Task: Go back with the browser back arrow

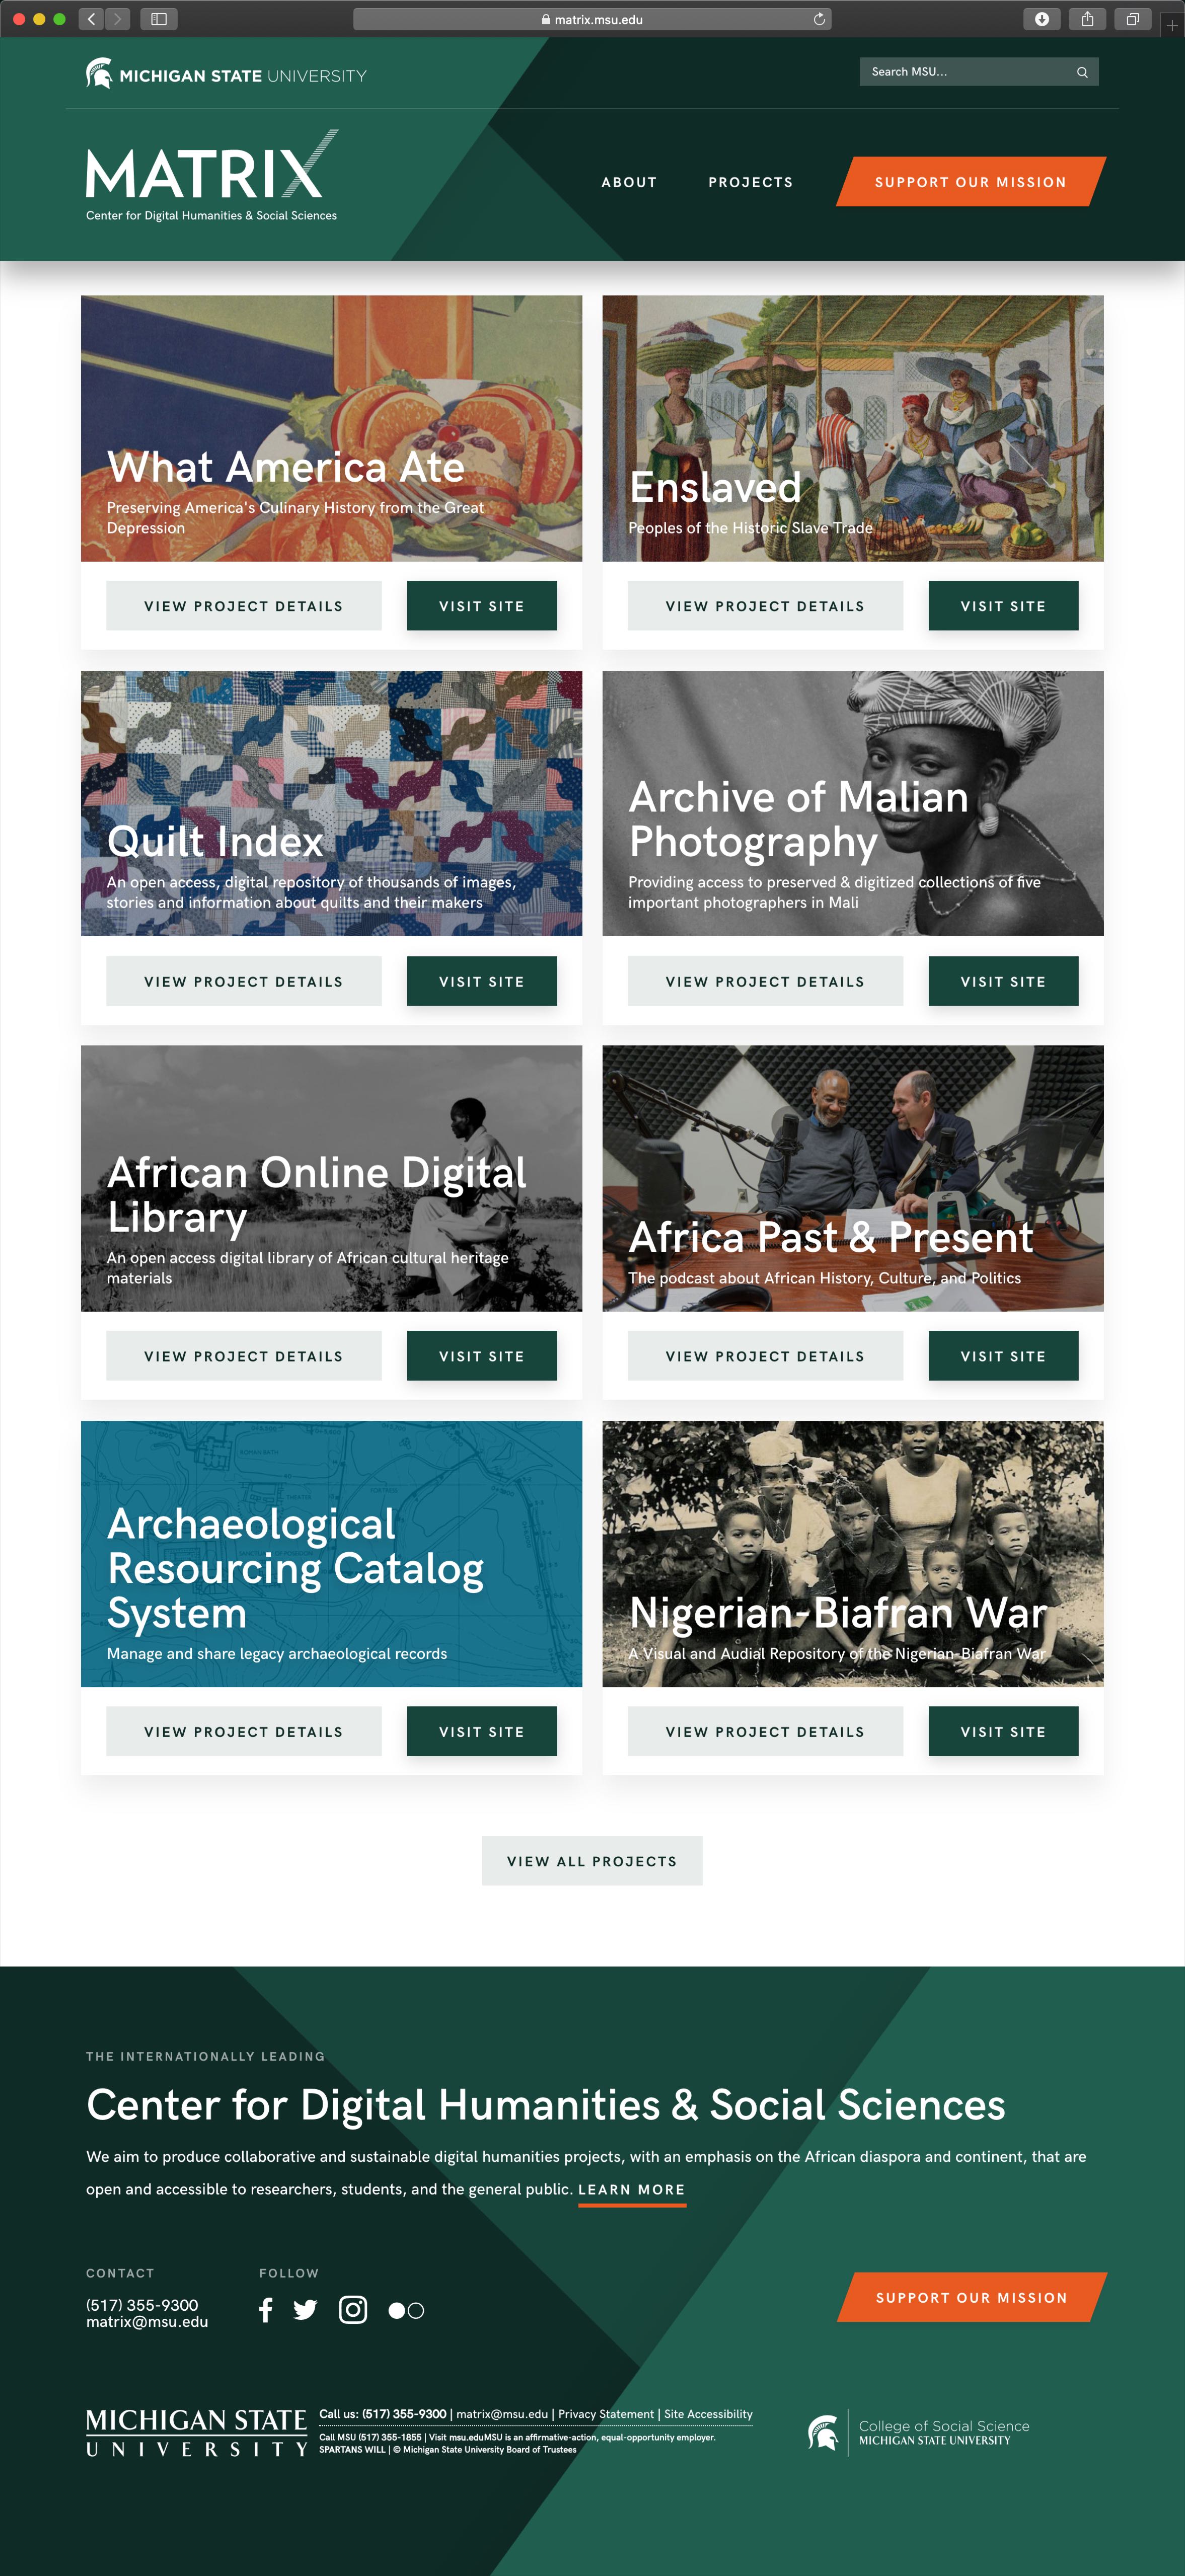Action: coord(92,19)
